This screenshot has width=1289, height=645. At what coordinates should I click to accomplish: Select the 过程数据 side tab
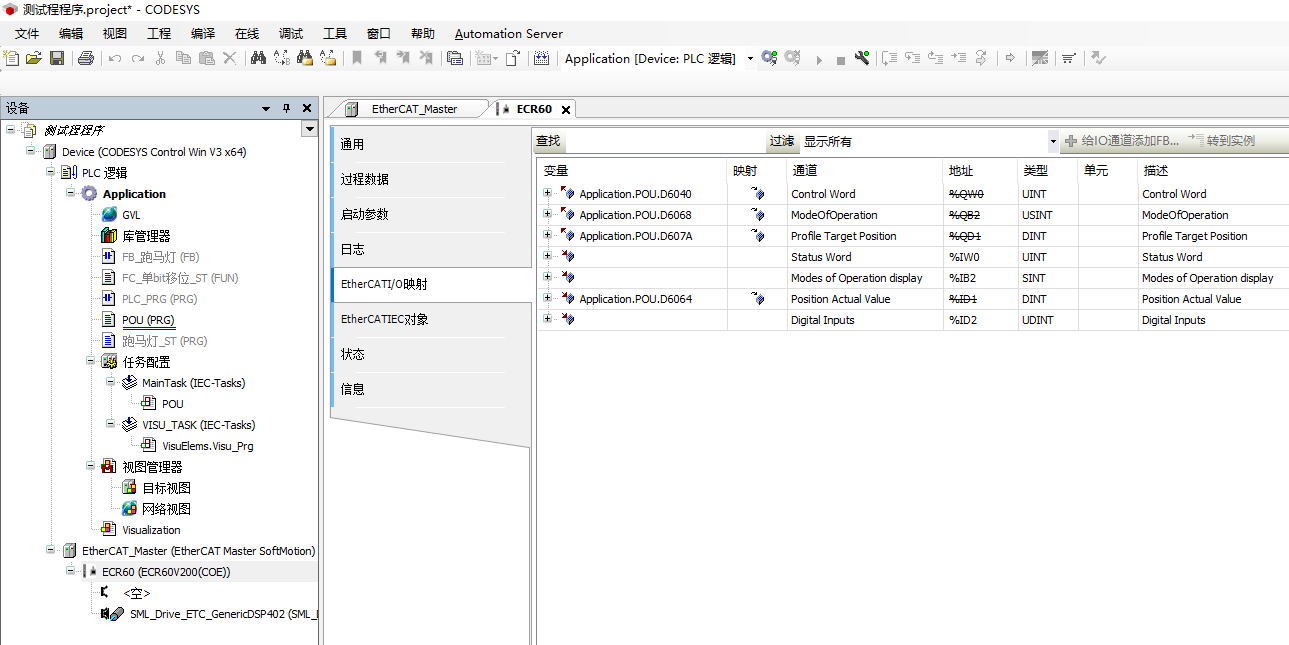click(x=431, y=179)
